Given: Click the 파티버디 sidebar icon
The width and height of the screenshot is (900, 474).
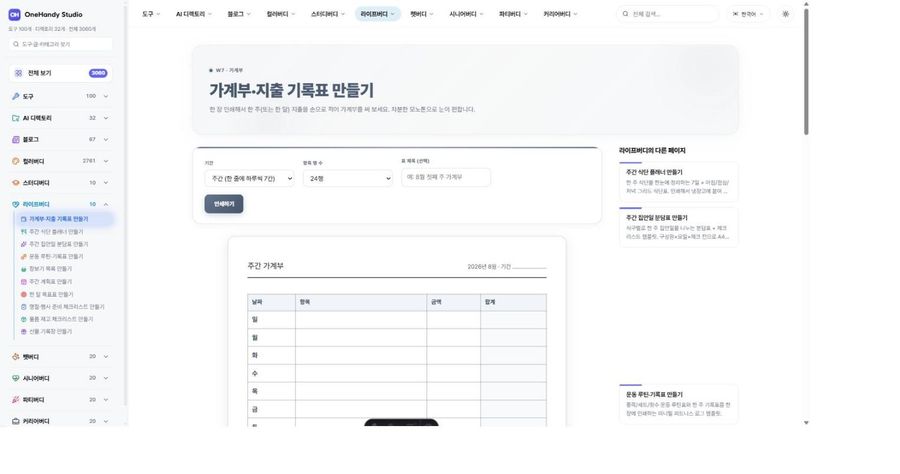Looking at the screenshot, I should point(15,400).
